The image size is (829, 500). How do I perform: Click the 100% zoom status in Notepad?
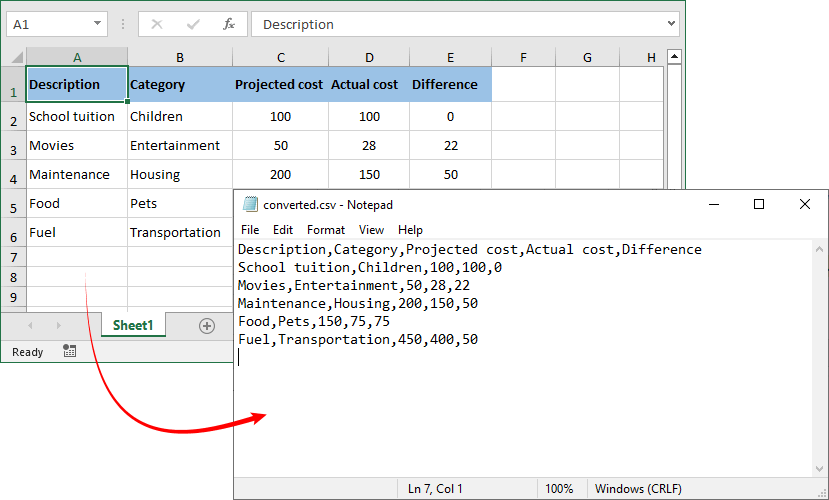click(x=559, y=488)
